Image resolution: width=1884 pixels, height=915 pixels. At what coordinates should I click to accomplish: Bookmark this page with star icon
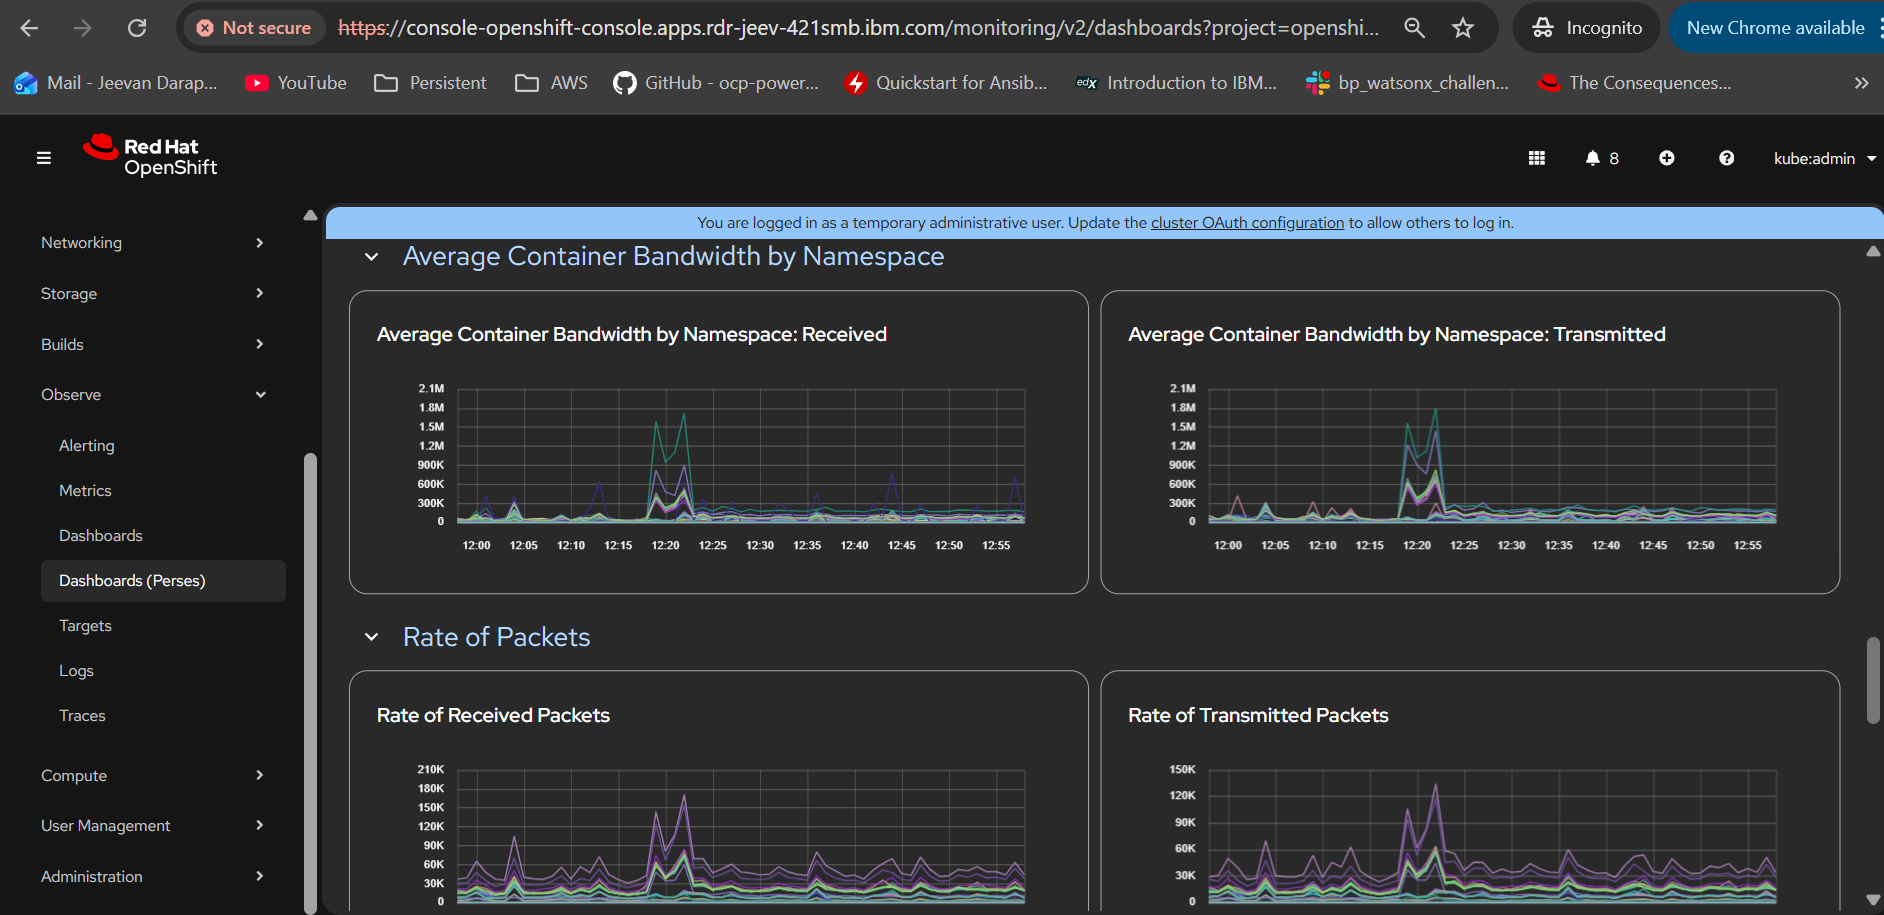click(x=1463, y=28)
